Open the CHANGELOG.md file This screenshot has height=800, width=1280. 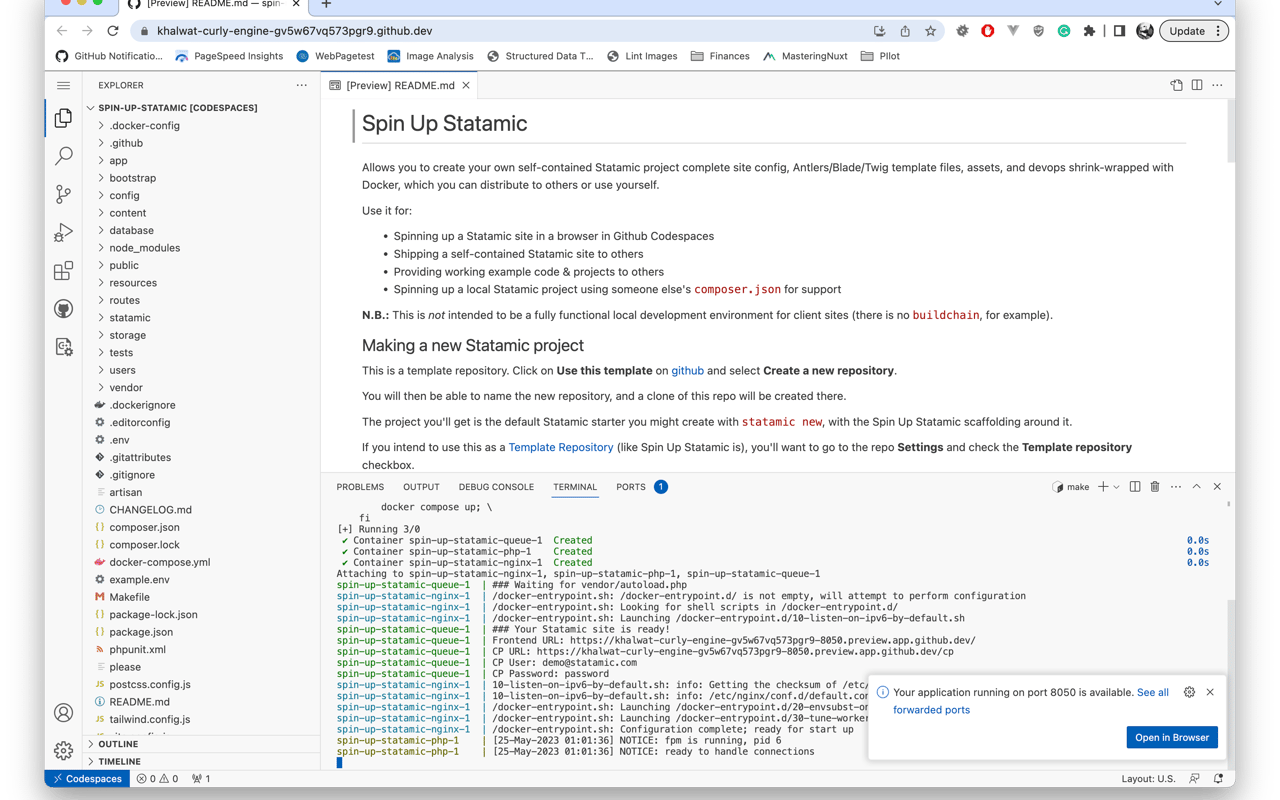tap(150, 510)
